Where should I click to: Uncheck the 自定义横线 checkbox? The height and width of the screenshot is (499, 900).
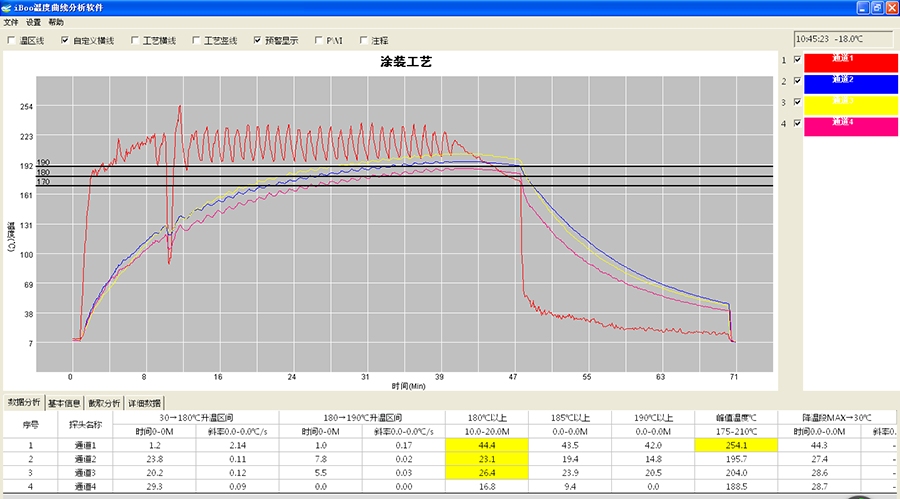point(65,41)
